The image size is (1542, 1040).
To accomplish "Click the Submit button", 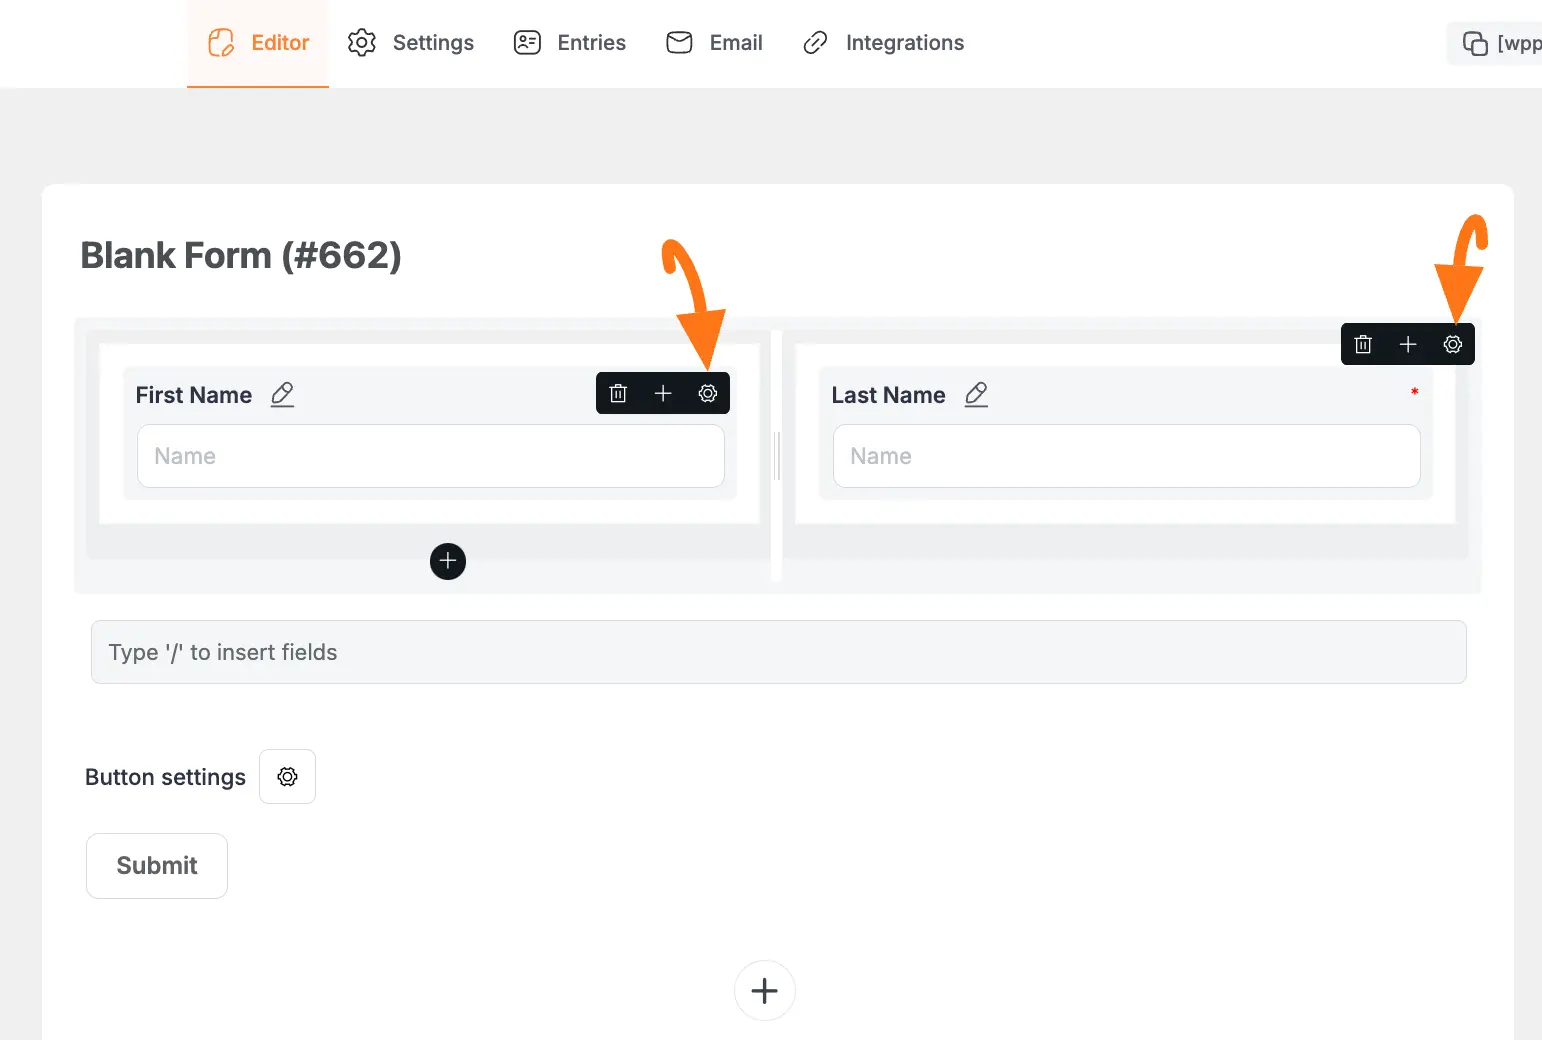I will [x=157, y=865].
